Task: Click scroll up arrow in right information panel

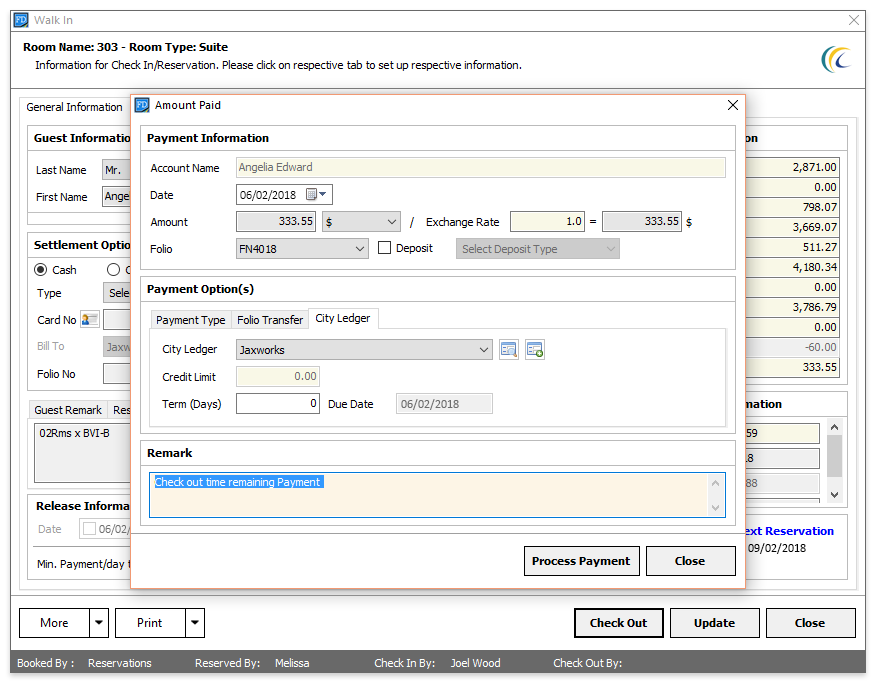Action: pyautogui.click(x=834, y=427)
